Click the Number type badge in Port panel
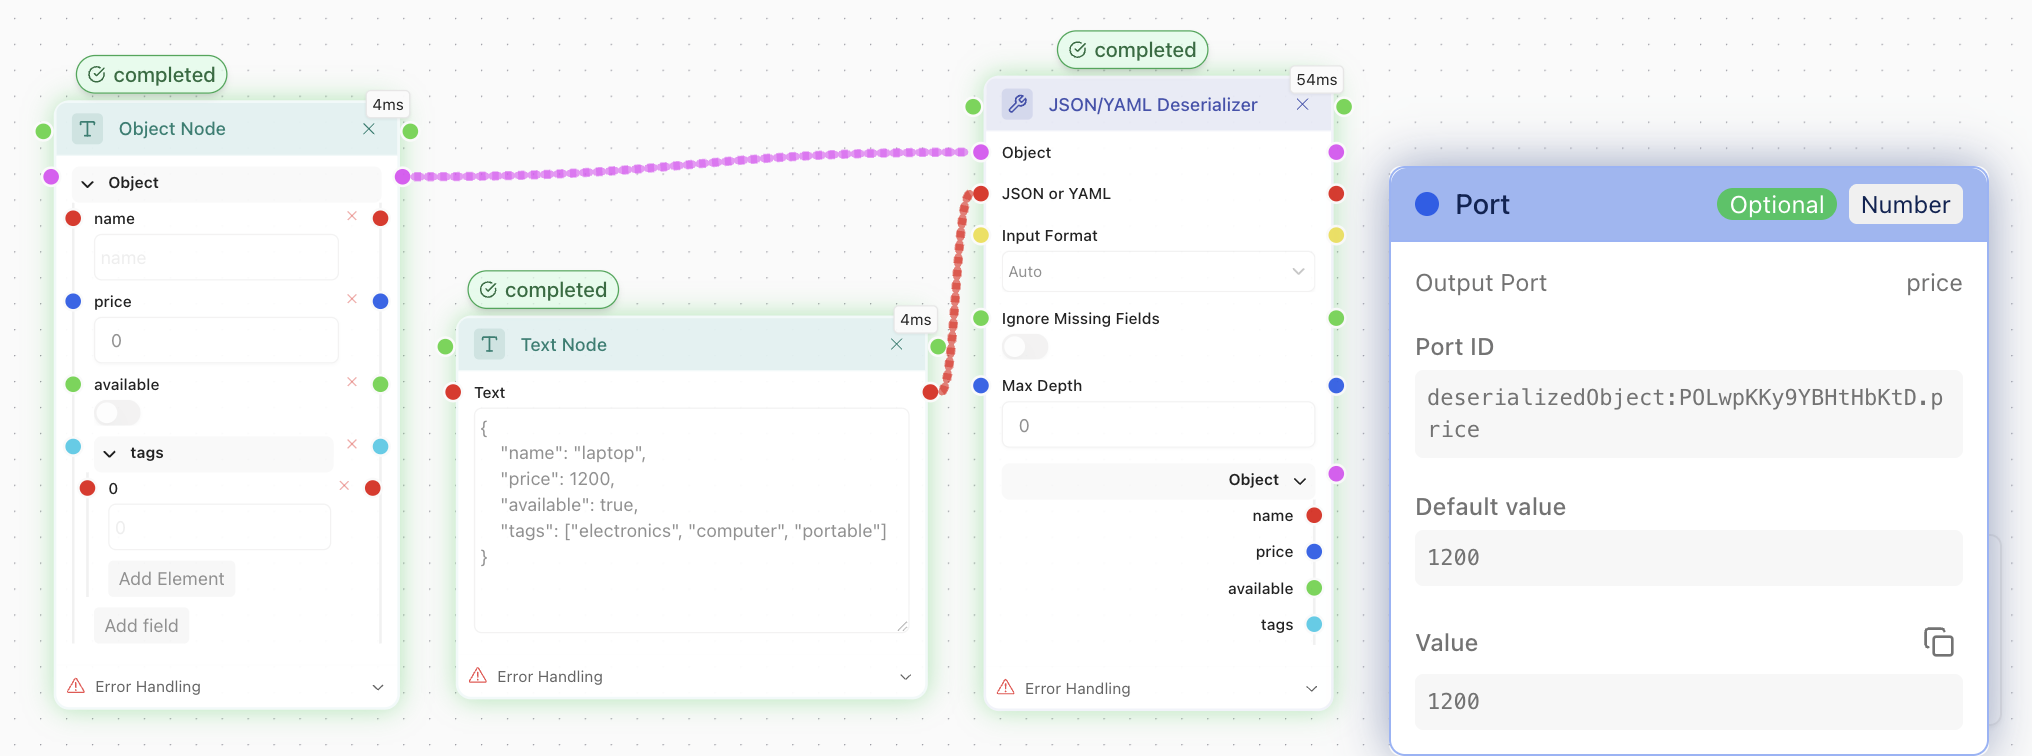Viewport: 2032px width, 756px height. (1904, 205)
